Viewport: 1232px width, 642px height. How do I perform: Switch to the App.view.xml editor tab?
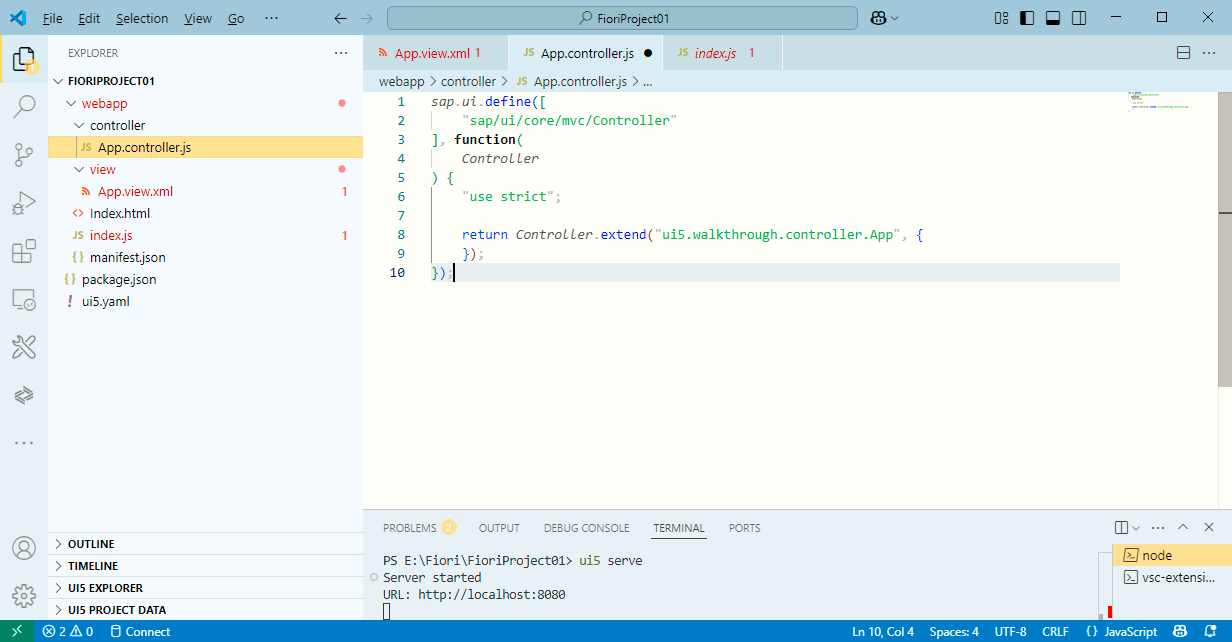(435, 53)
